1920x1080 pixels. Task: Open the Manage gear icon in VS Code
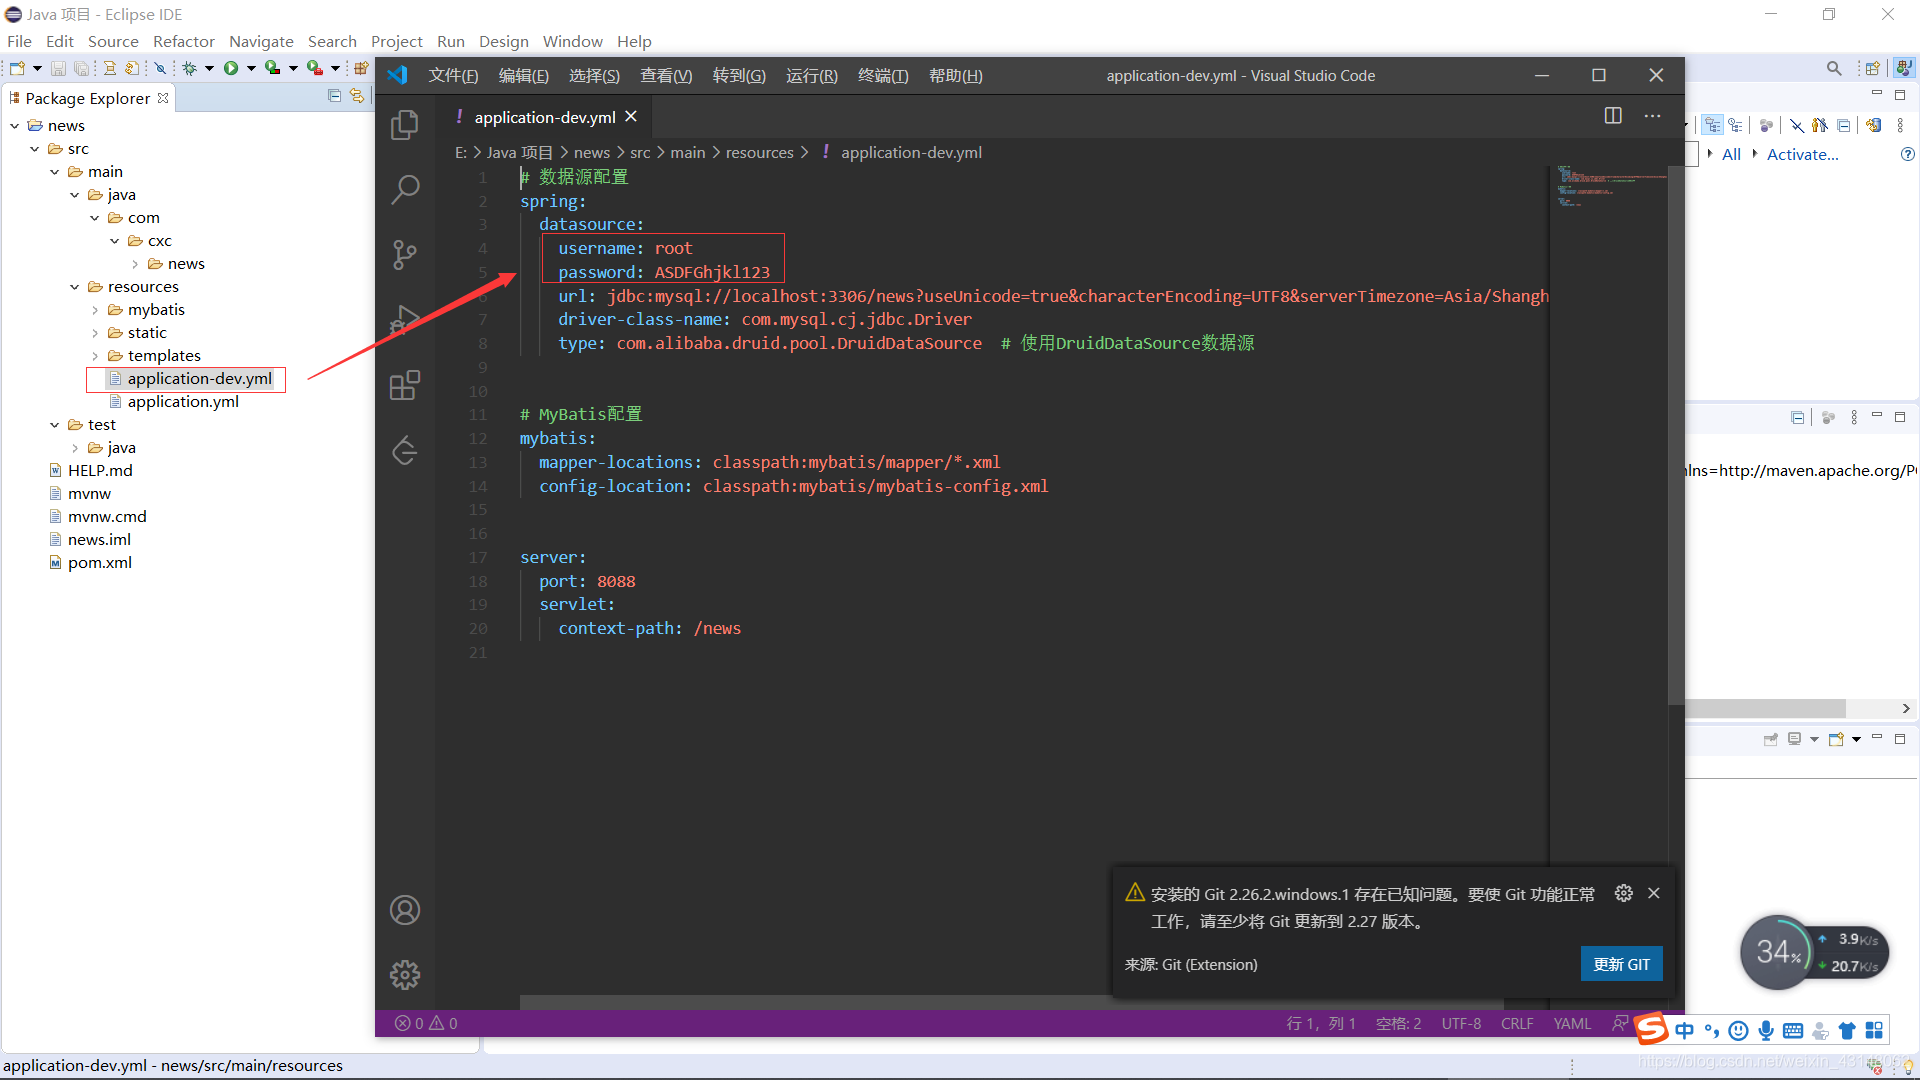click(405, 974)
